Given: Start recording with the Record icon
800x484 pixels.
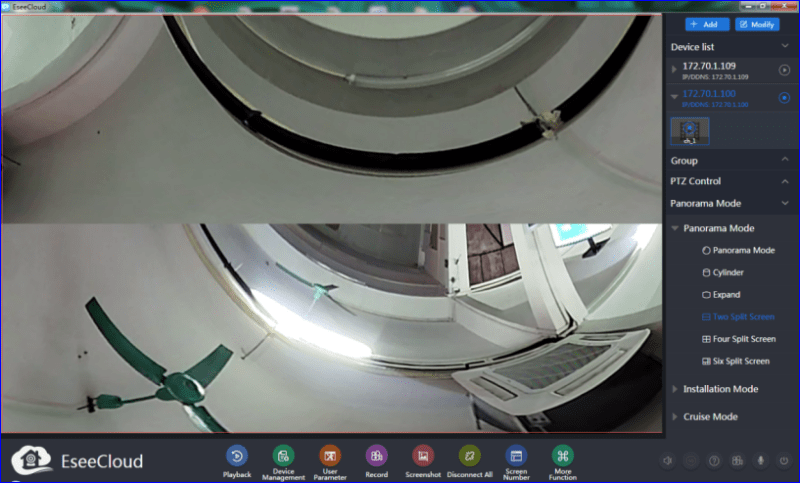Looking at the screenshot, I should (376, 457).
